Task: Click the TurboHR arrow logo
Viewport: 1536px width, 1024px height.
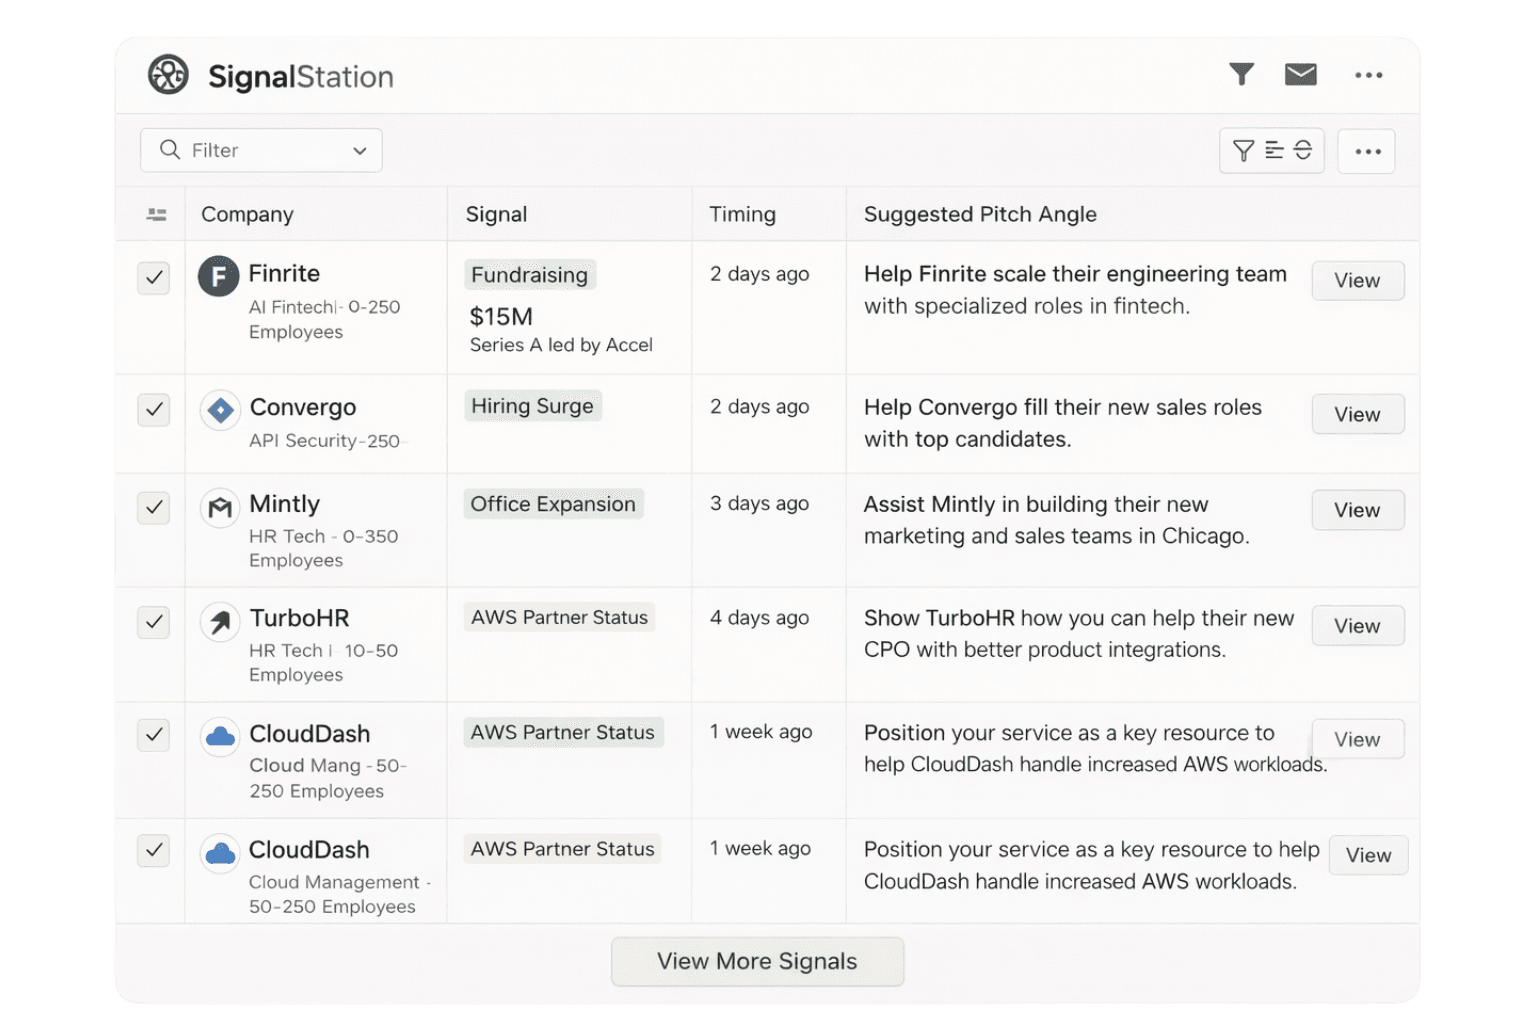Action: point(220,622)
